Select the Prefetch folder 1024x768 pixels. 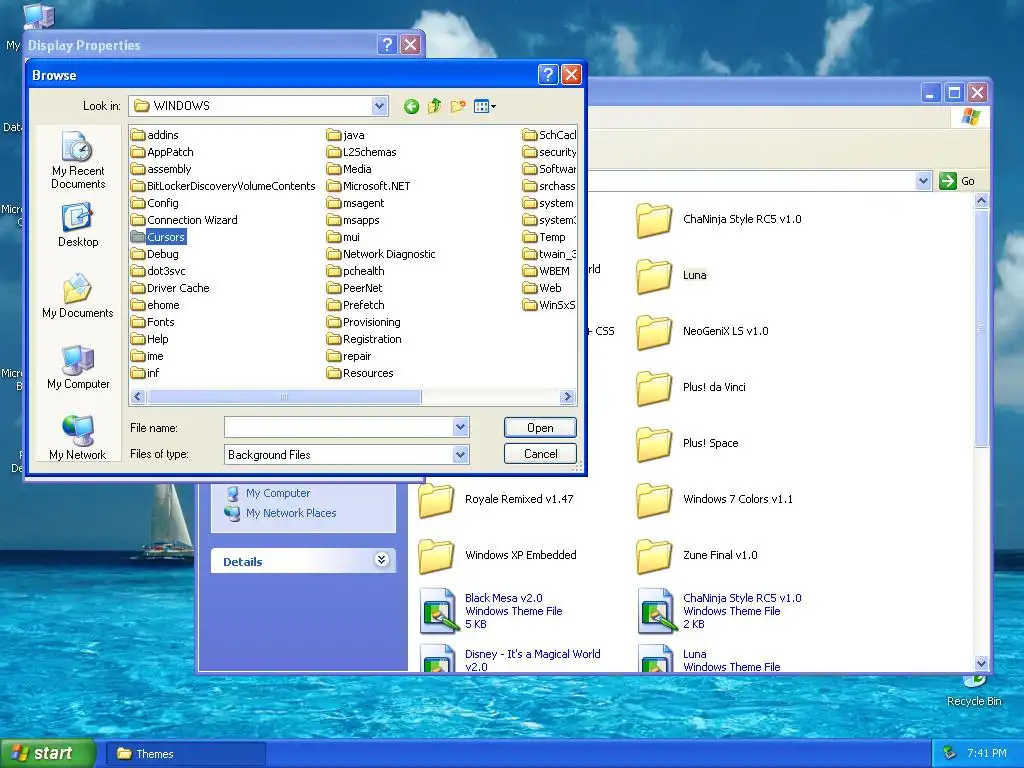click(x=355, y=305)
